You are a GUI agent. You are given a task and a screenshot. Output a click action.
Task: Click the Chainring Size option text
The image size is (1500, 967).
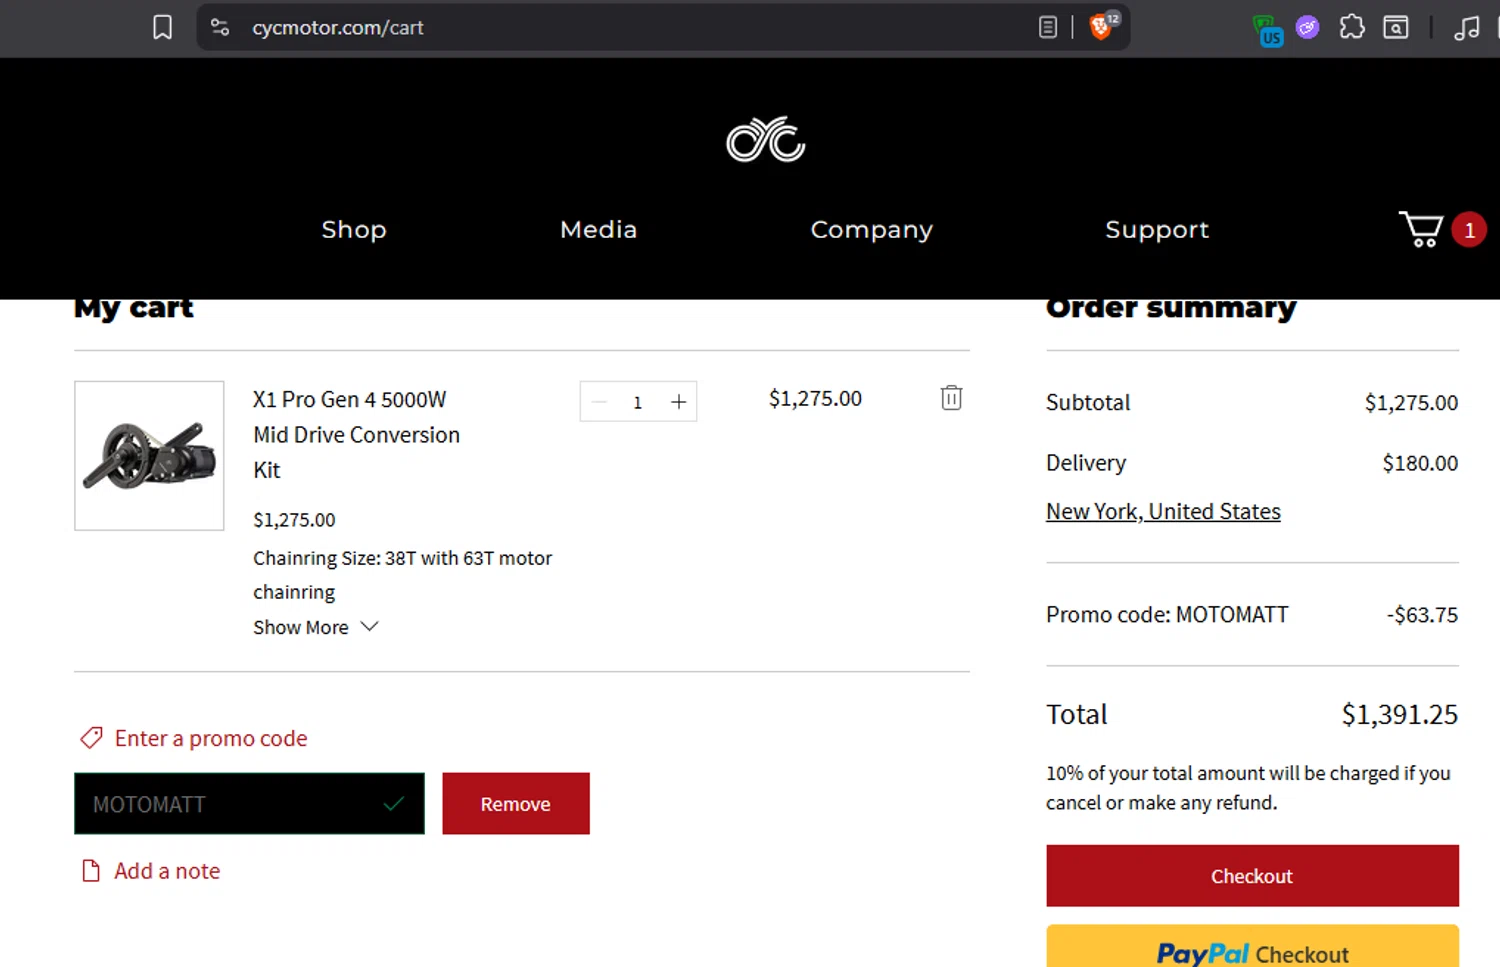click(402, 575)
